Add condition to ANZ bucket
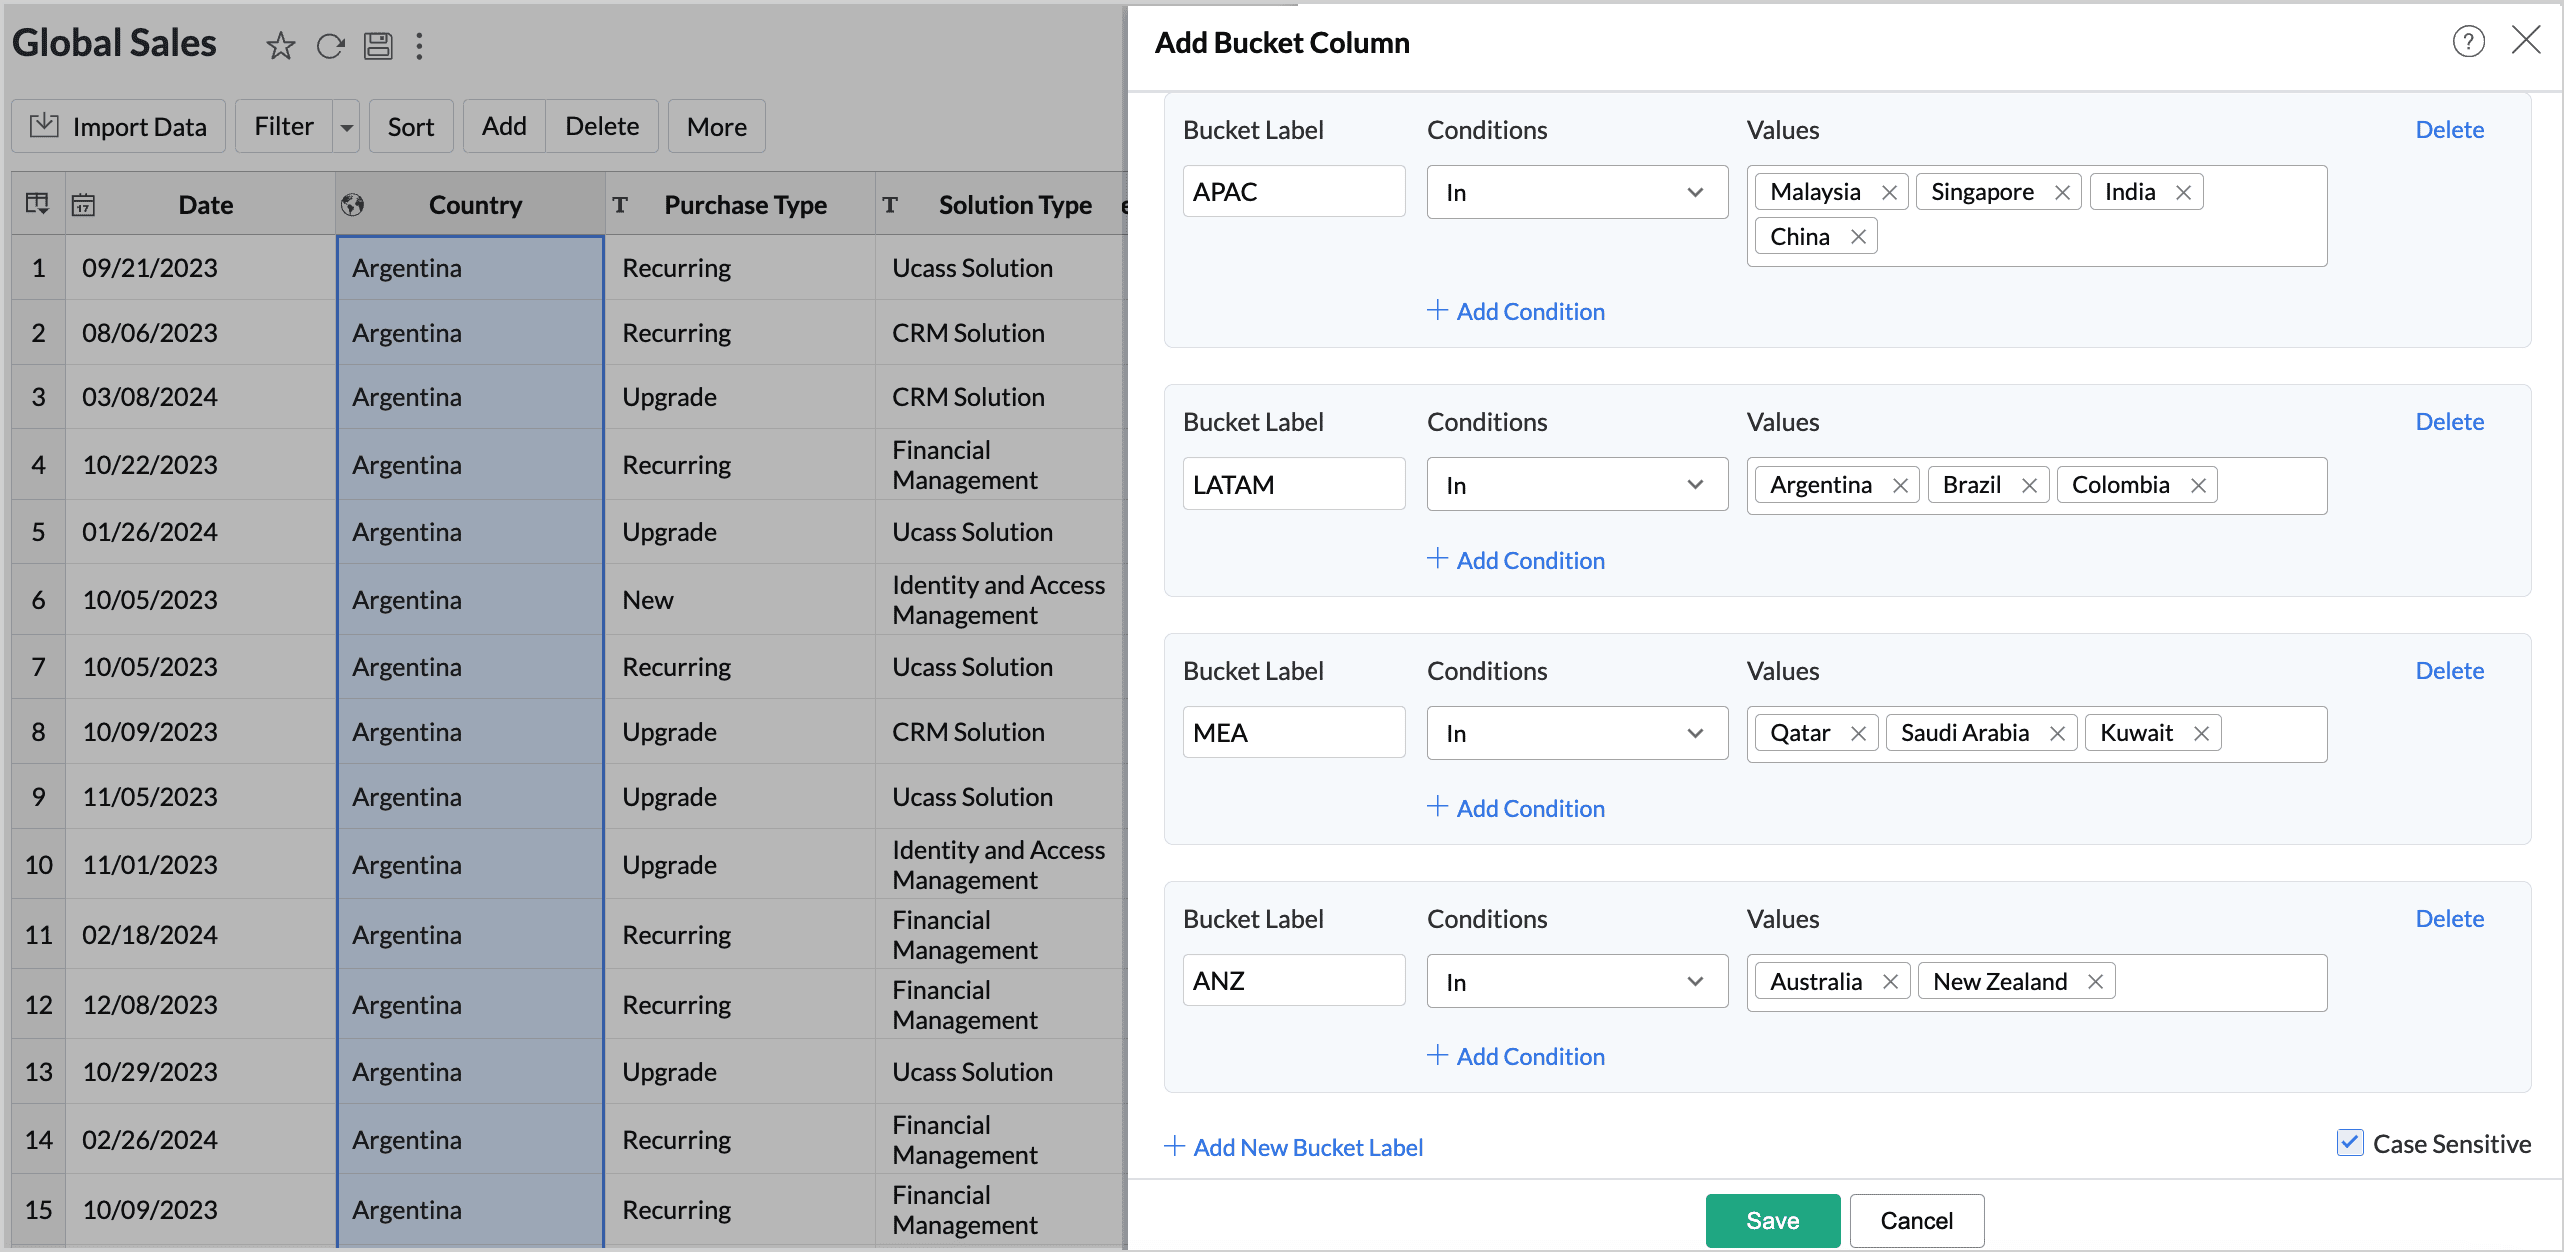This screenshot has width=2564, height=1252. coord(1516,1056)
